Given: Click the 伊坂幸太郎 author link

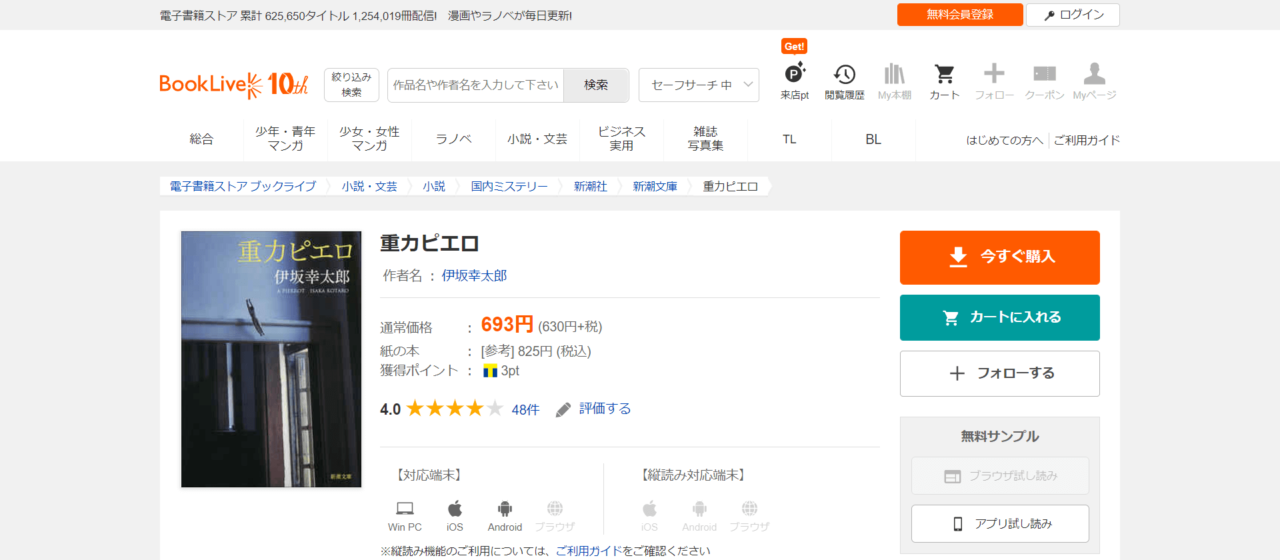Looking at the screenshot, I should point(474,275).
